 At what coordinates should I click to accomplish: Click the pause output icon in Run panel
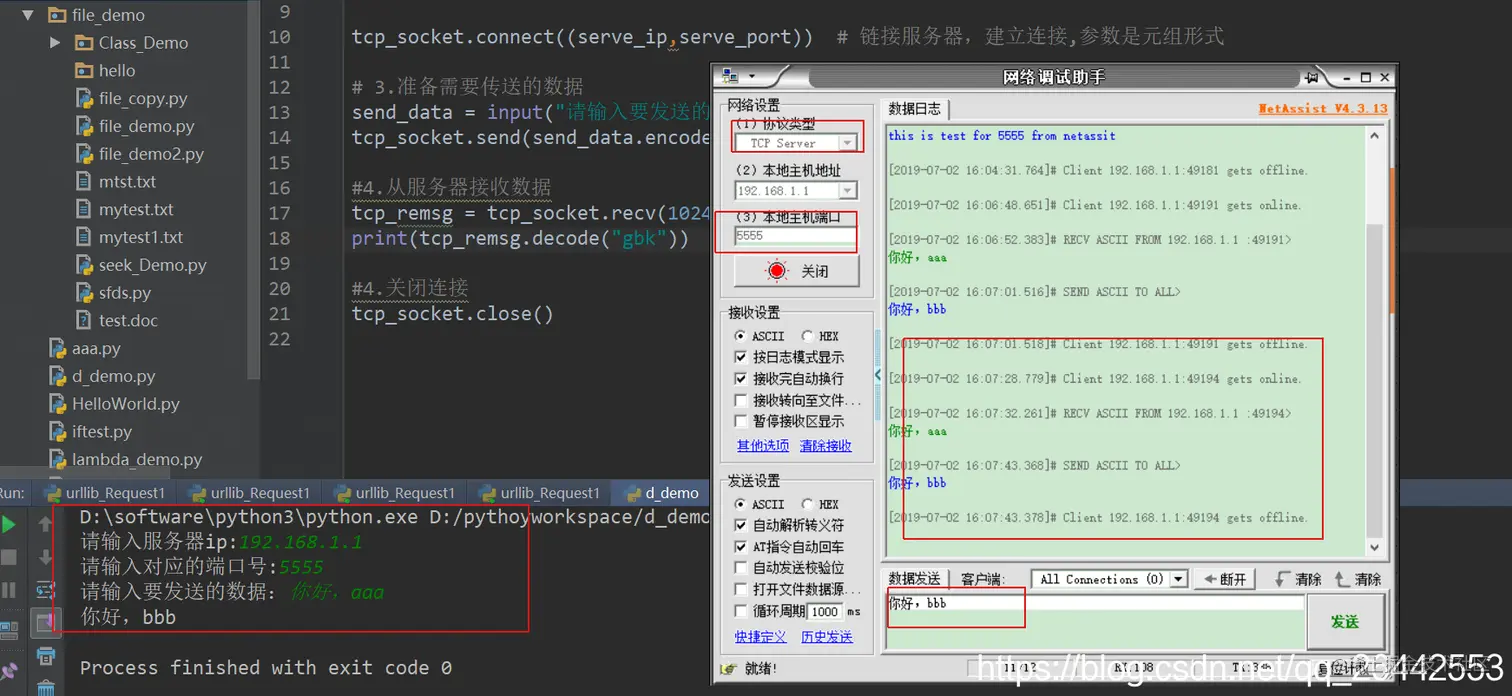pyautogui.click(x=9, y=589)
